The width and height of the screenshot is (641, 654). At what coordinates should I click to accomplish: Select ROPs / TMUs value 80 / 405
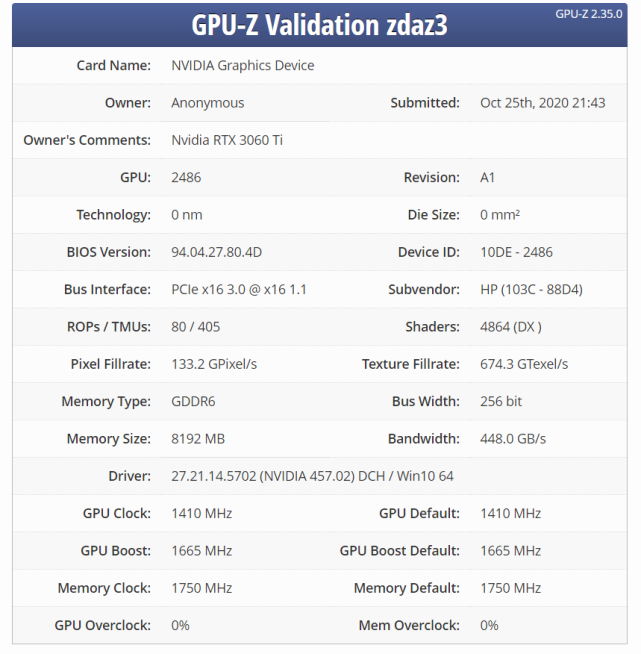click(196, 327)
